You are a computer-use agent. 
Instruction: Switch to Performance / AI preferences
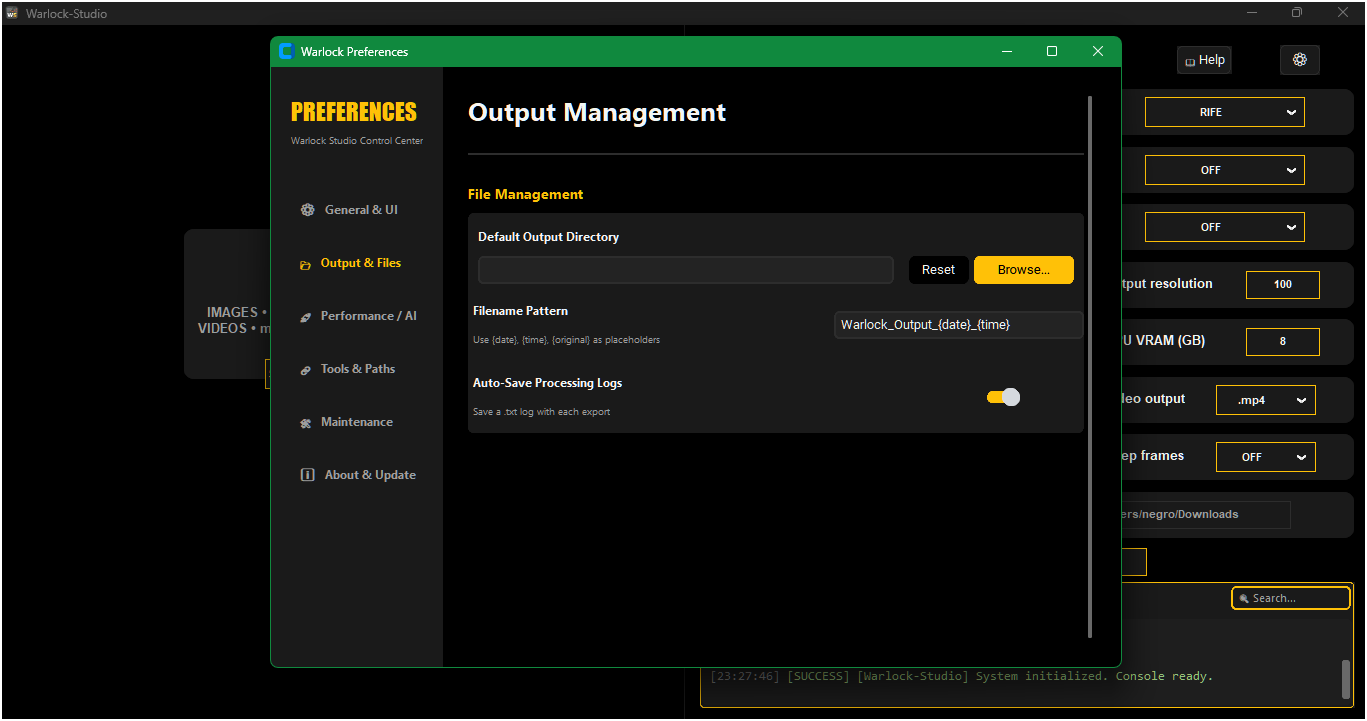pyautogui.click(x=358, y=316)
